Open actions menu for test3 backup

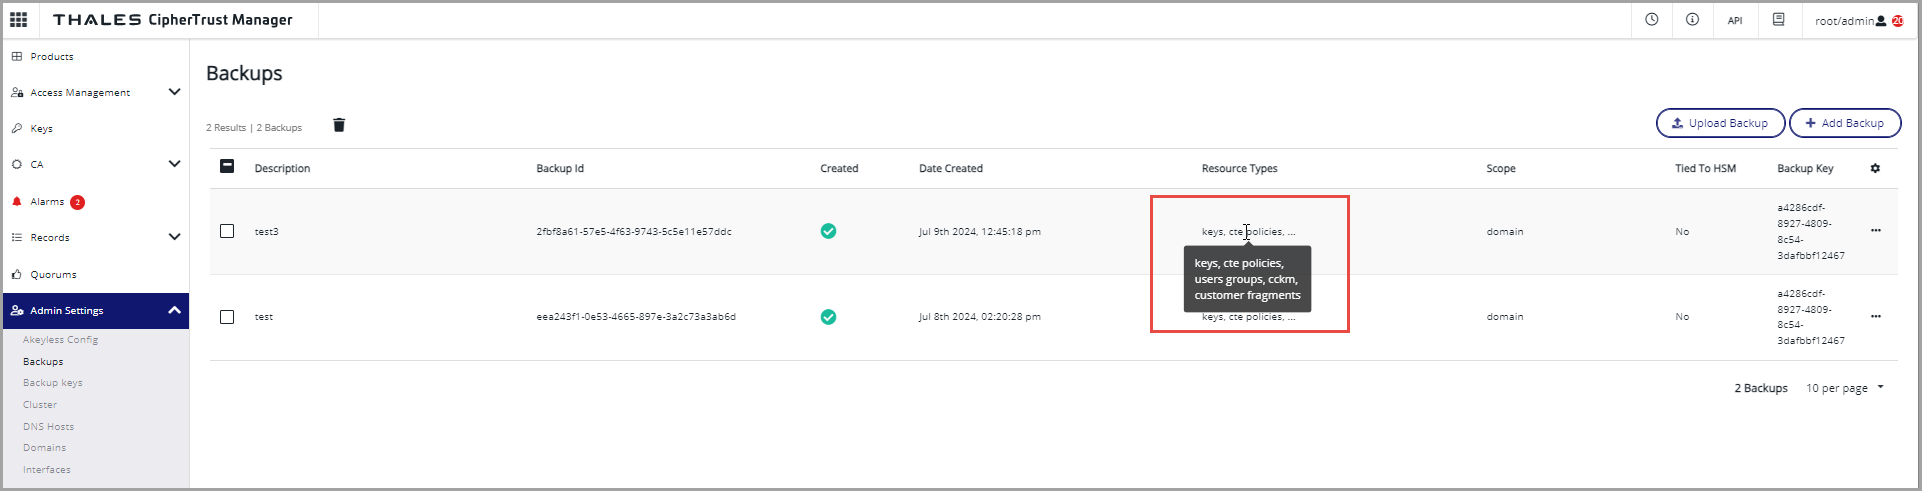click(1875, 231)
